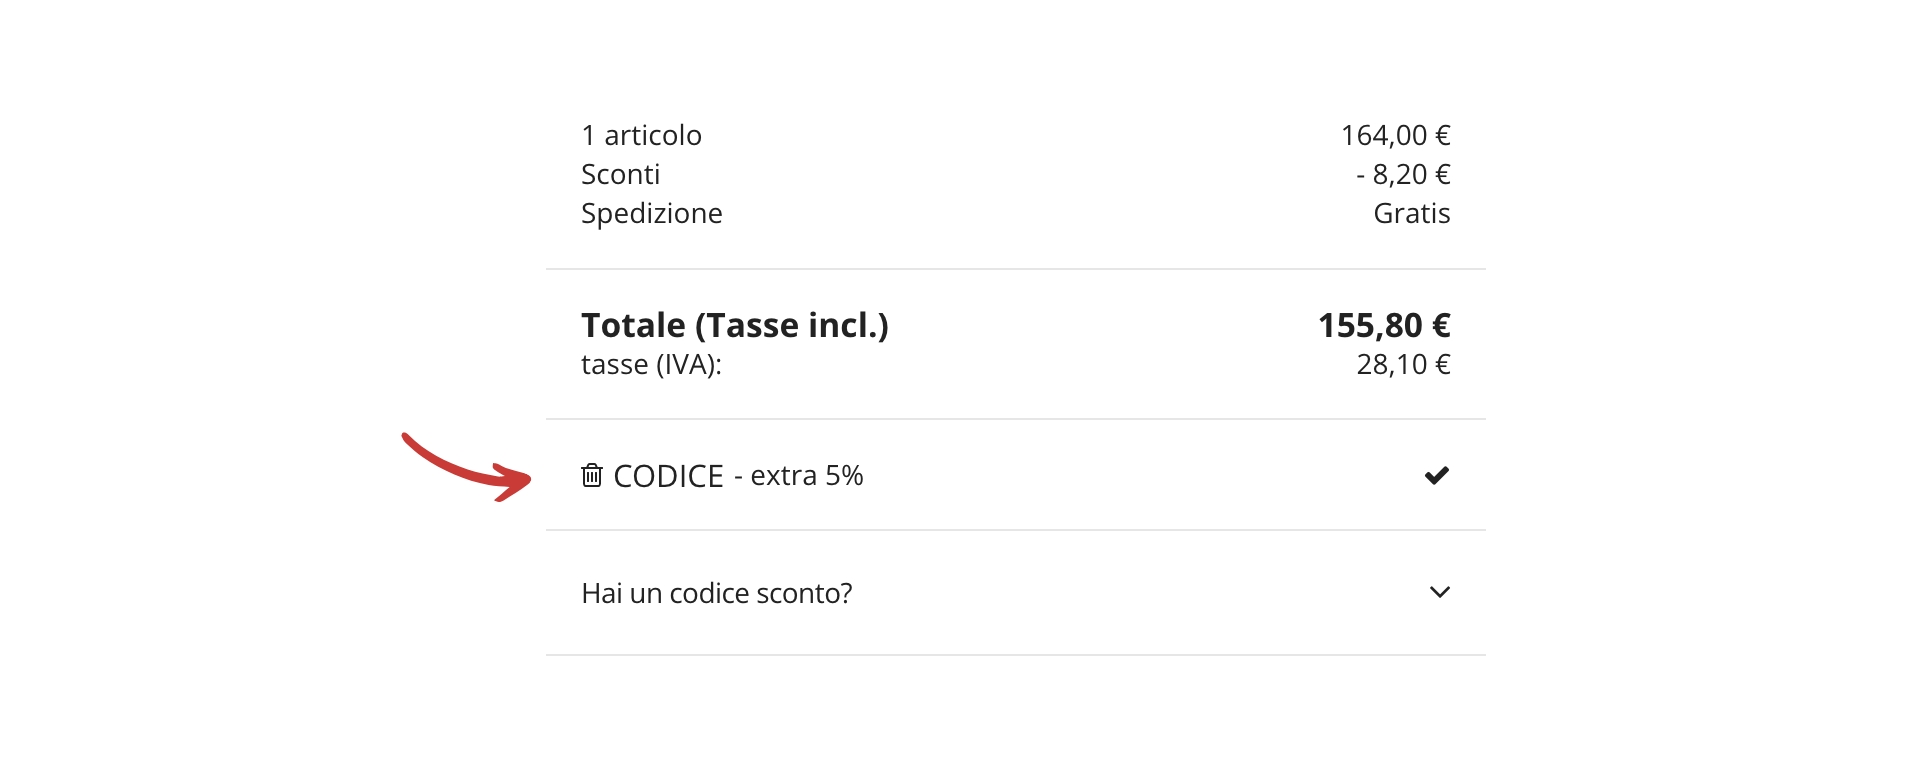Click the bottom divider under discount prompt
Image resolution: width=1920 pixels, height=780 pixels.
[x=1015, y=655]
